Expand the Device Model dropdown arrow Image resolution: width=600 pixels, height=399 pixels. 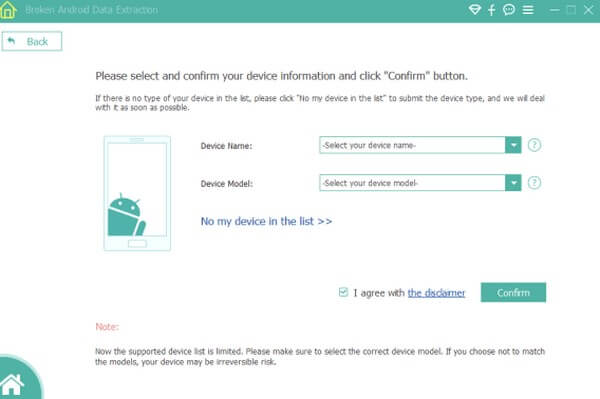(x=513, y=183)
